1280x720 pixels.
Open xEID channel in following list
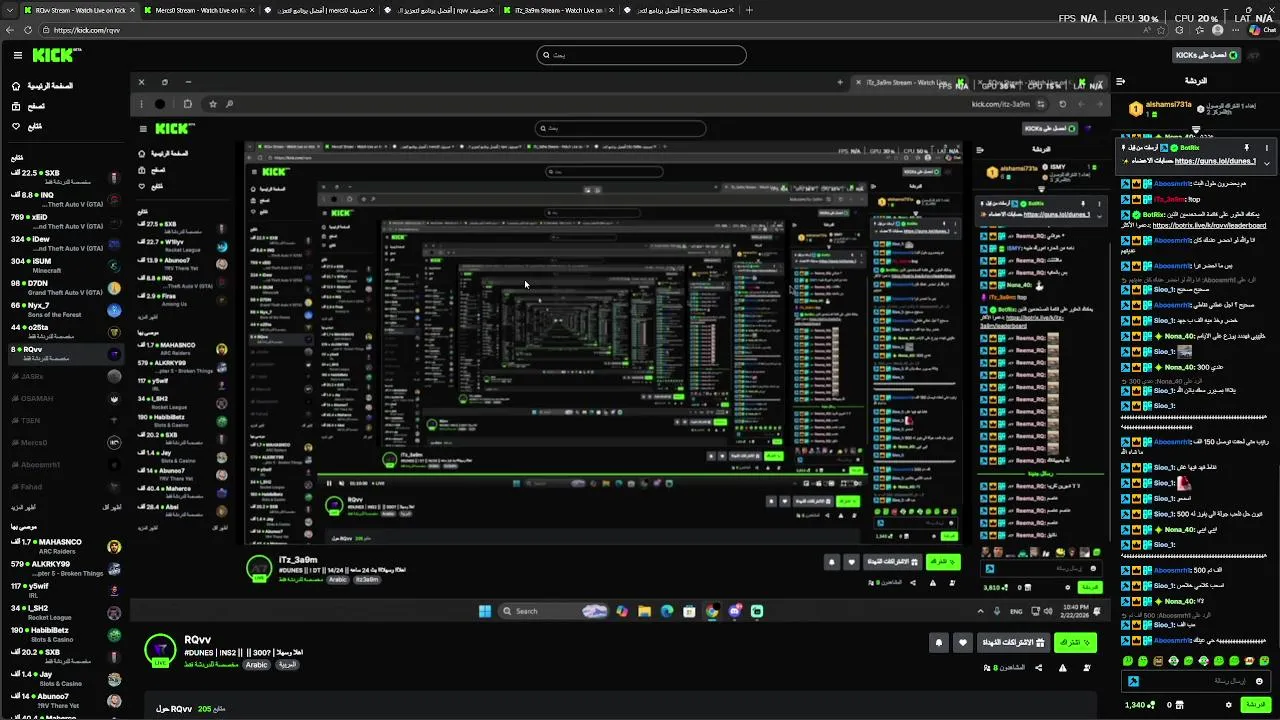[x=65, y=222]
